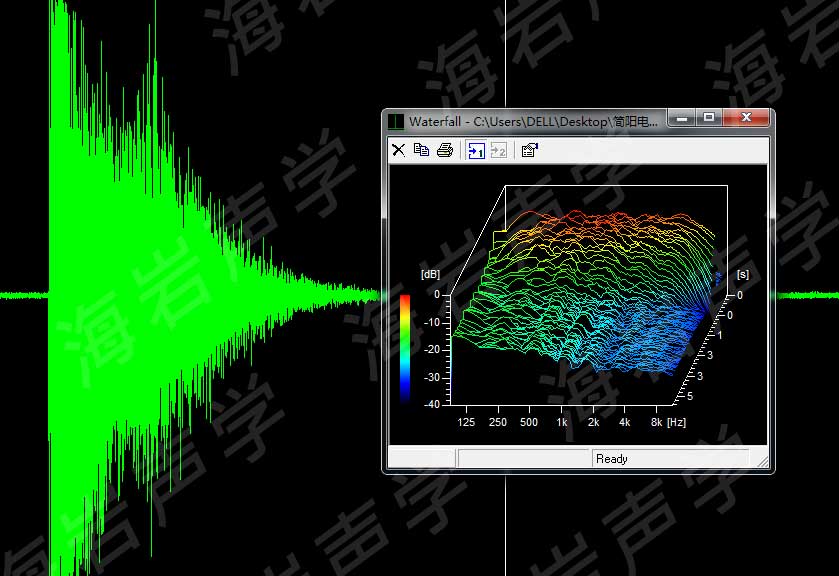
Task: Click the dB color scale legend
Action: pyautogui.click(x=405, y=347)
